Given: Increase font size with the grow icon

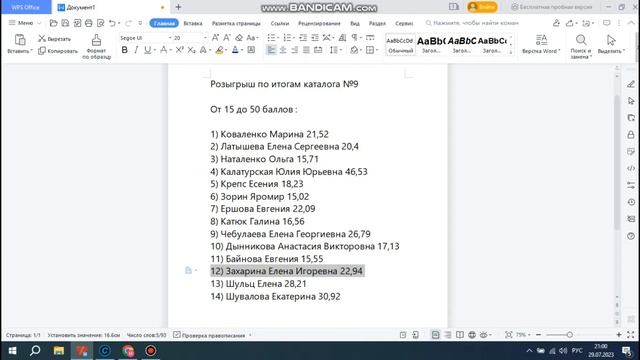Looking at the screenshot, I should coord(215,38).
